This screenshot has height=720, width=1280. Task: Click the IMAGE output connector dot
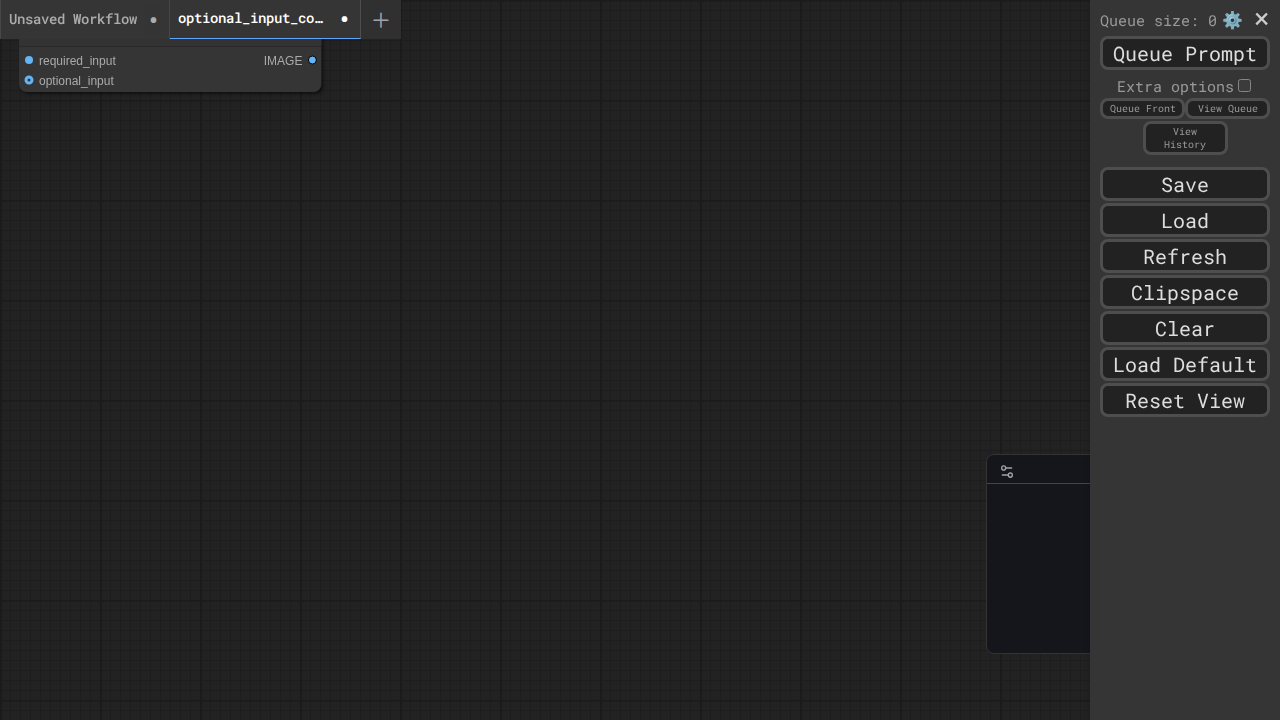coord(312,61)
